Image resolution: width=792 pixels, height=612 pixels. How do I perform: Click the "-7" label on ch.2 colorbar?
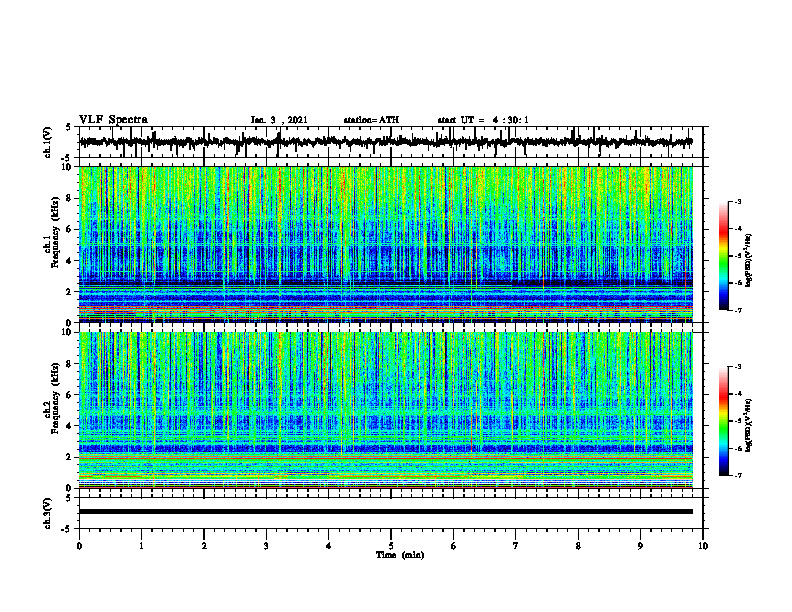(x=737, y=475)
